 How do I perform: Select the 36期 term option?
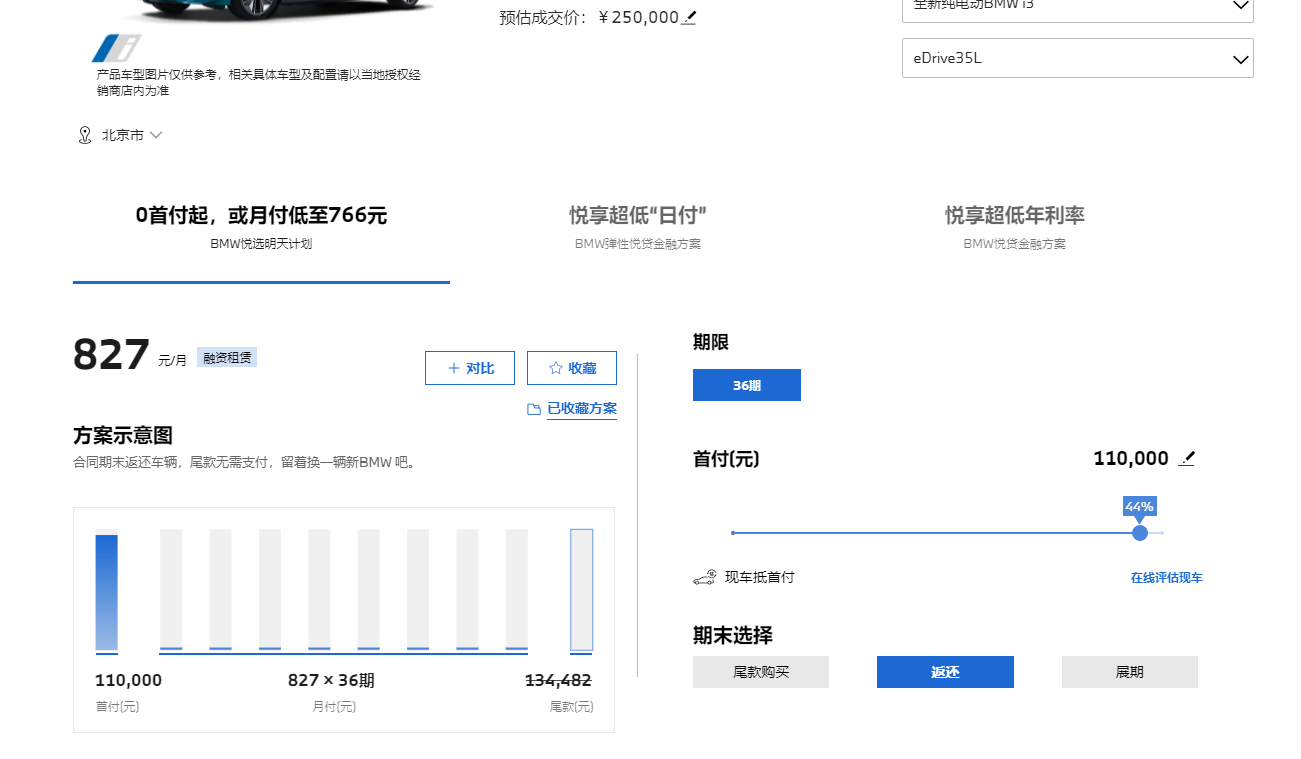point(747,385)
